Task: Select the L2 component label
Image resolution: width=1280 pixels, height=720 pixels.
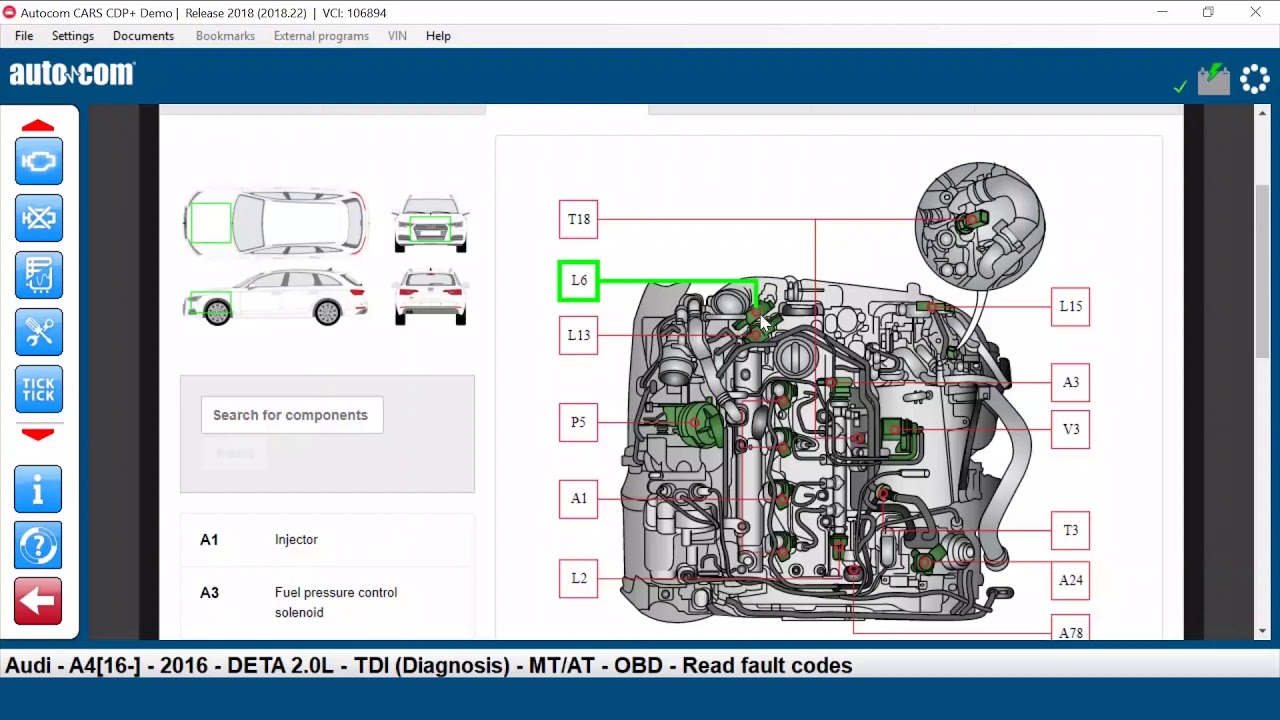Action: [x=579, y=579]
